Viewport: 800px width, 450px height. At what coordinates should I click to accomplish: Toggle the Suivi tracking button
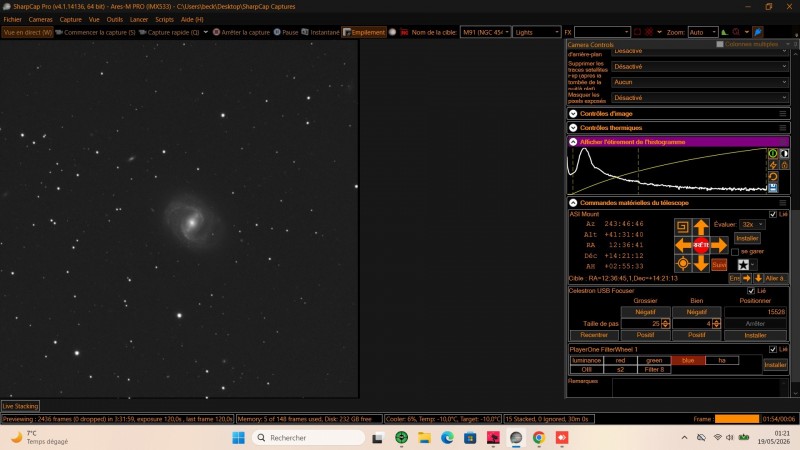(719, 265)
